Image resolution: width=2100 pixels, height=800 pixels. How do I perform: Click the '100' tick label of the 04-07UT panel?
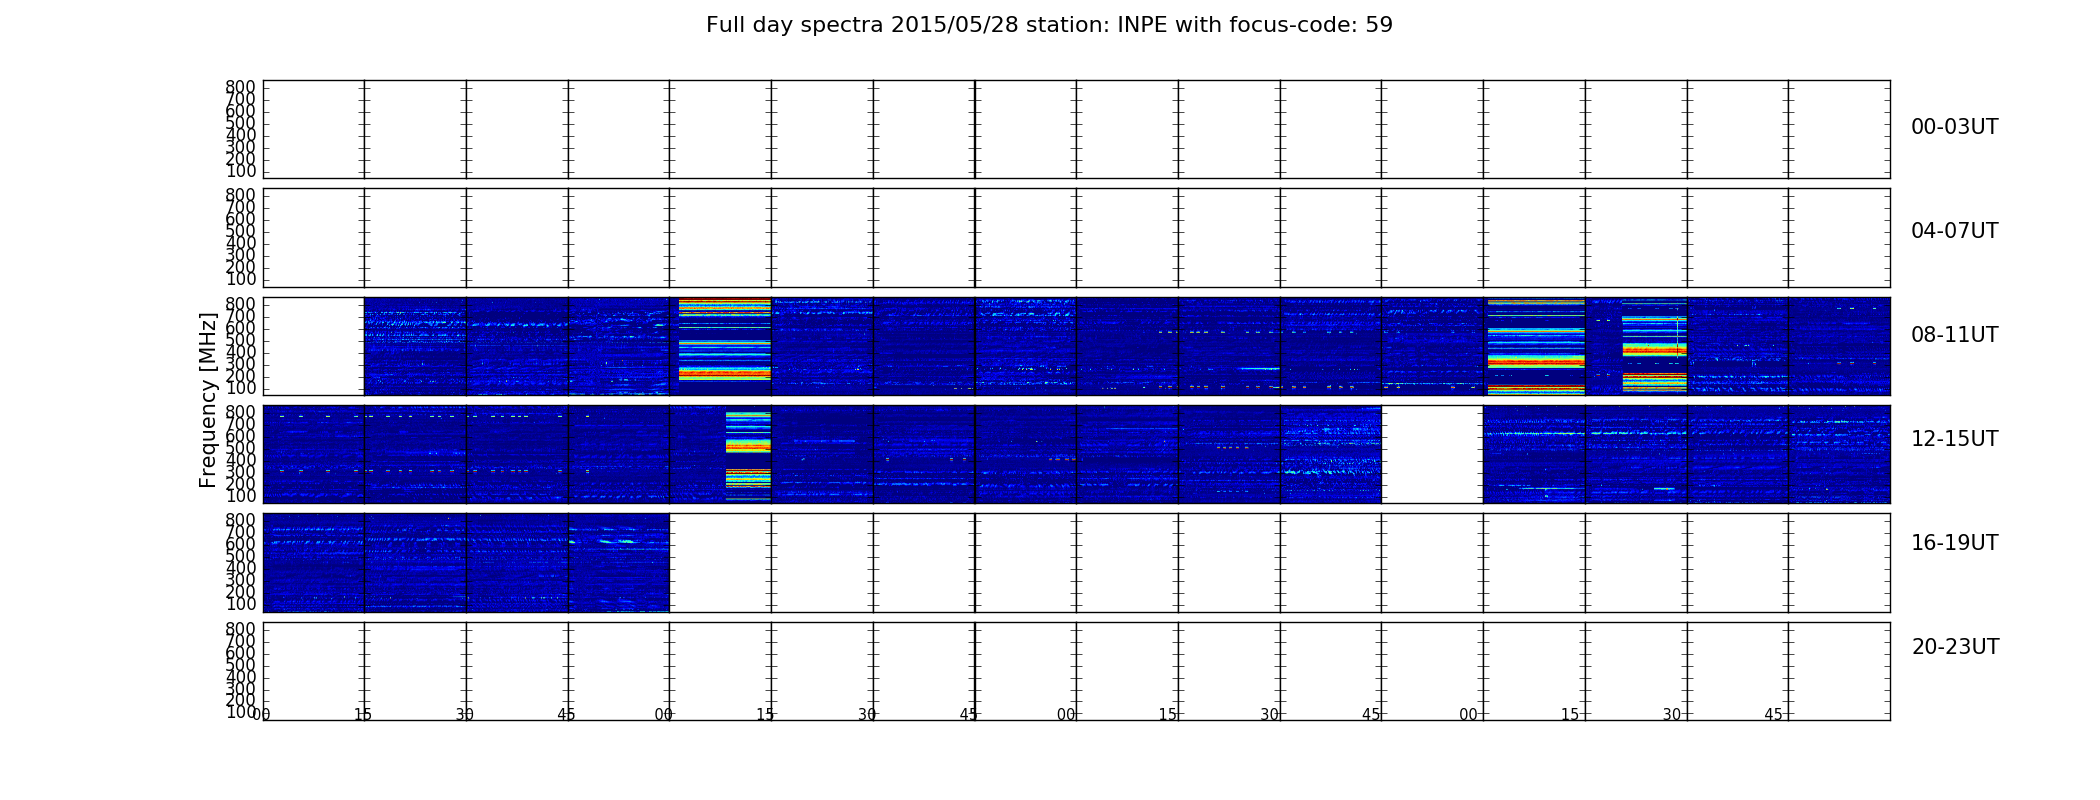[240, 279]
